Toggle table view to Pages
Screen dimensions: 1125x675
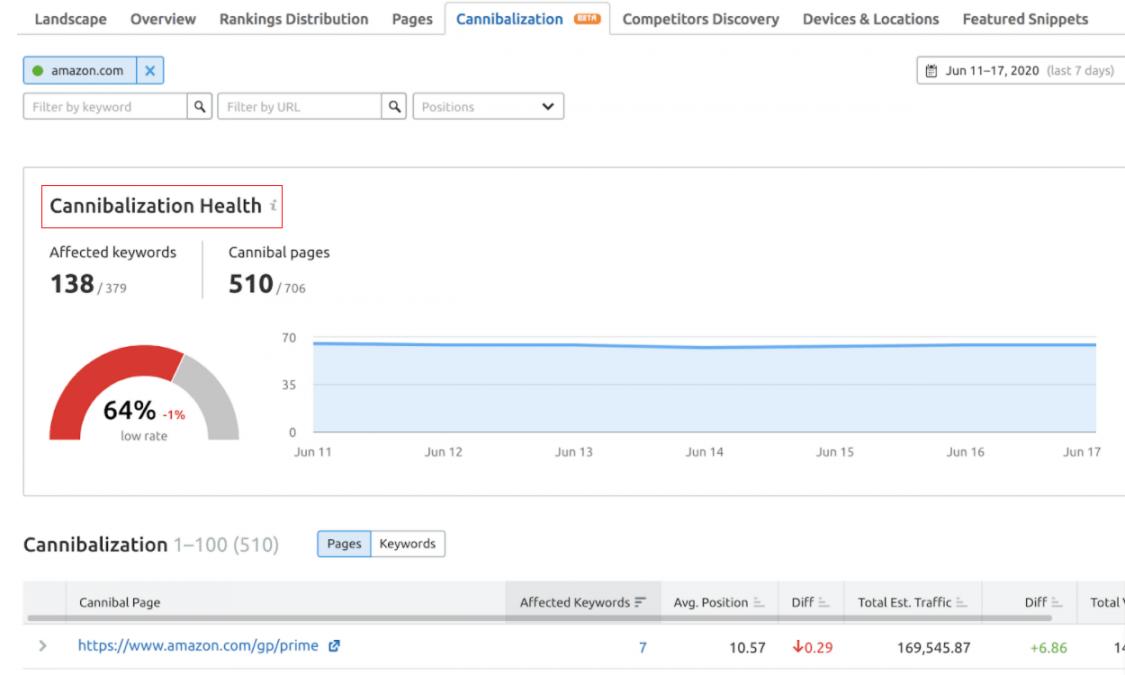coord(344,544)
